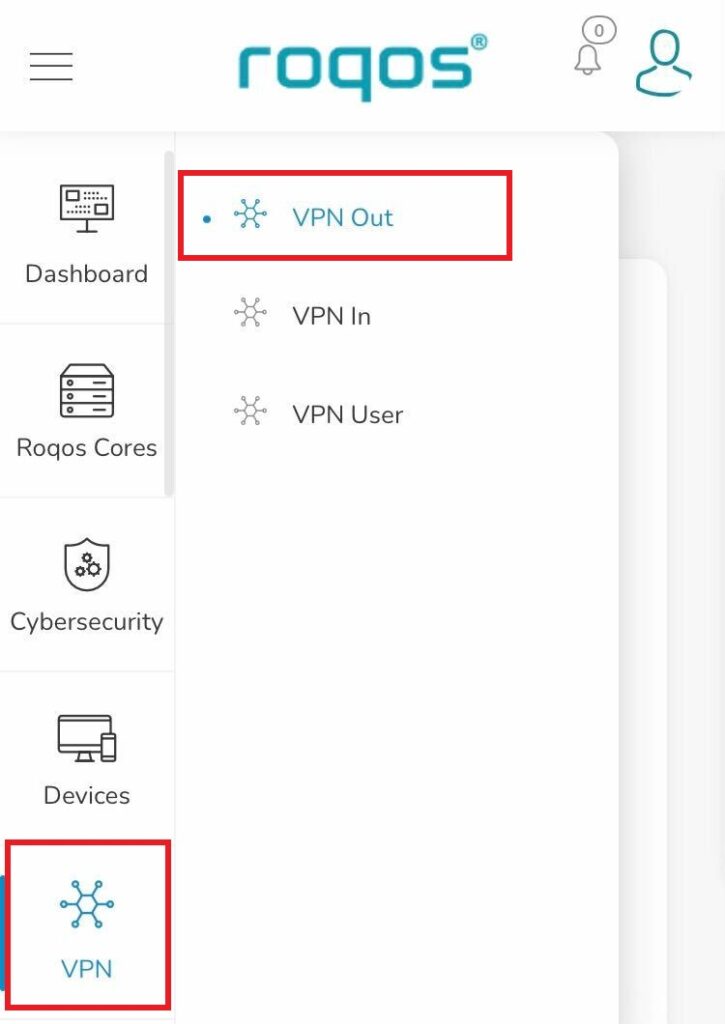Open the VPN In submenu item

[332, 316]
